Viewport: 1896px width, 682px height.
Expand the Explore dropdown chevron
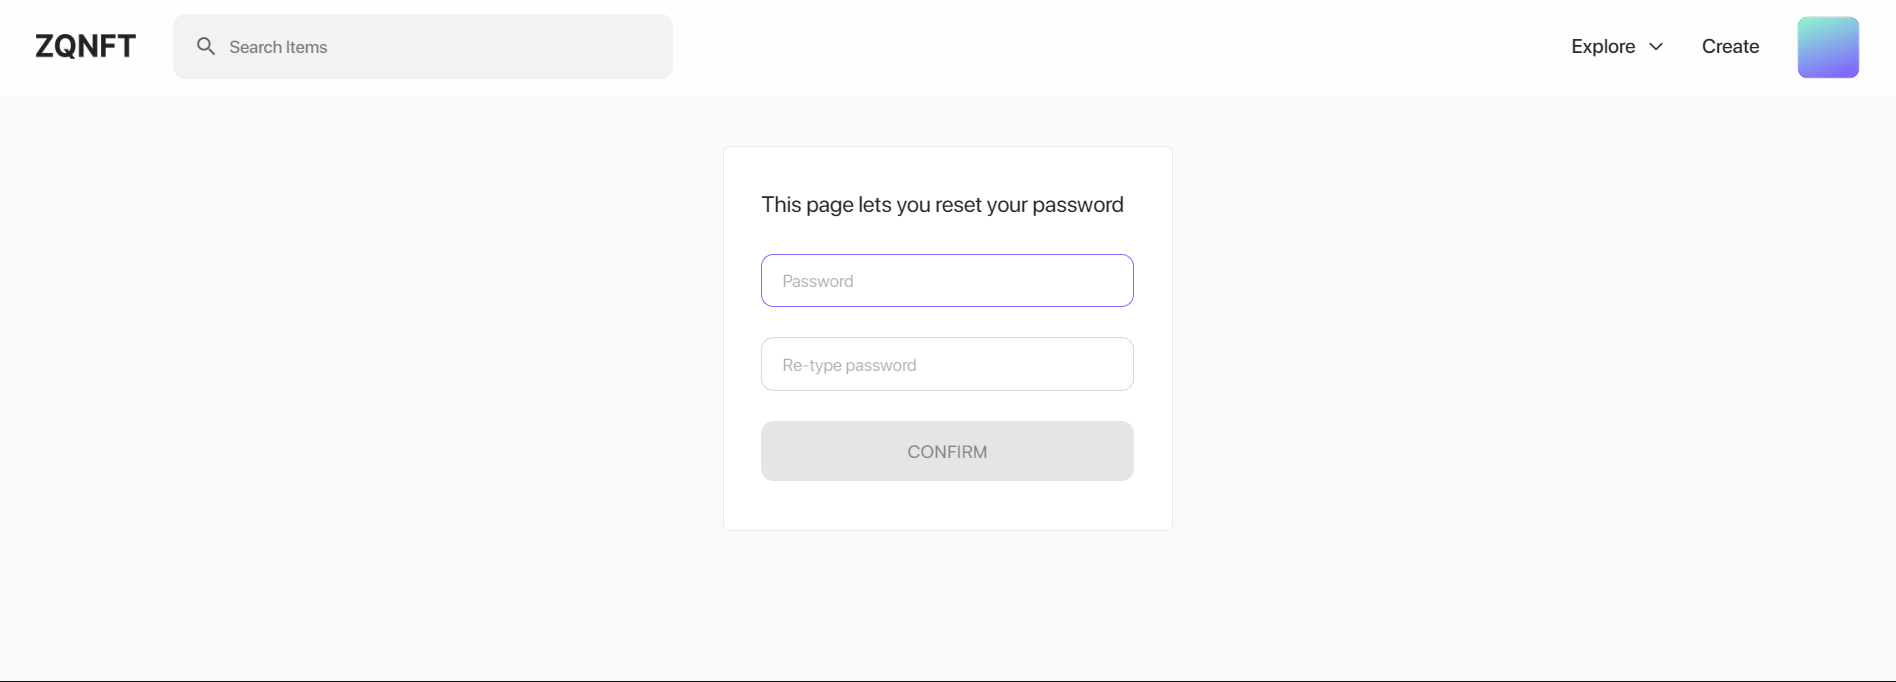(x=1656, y=47)
